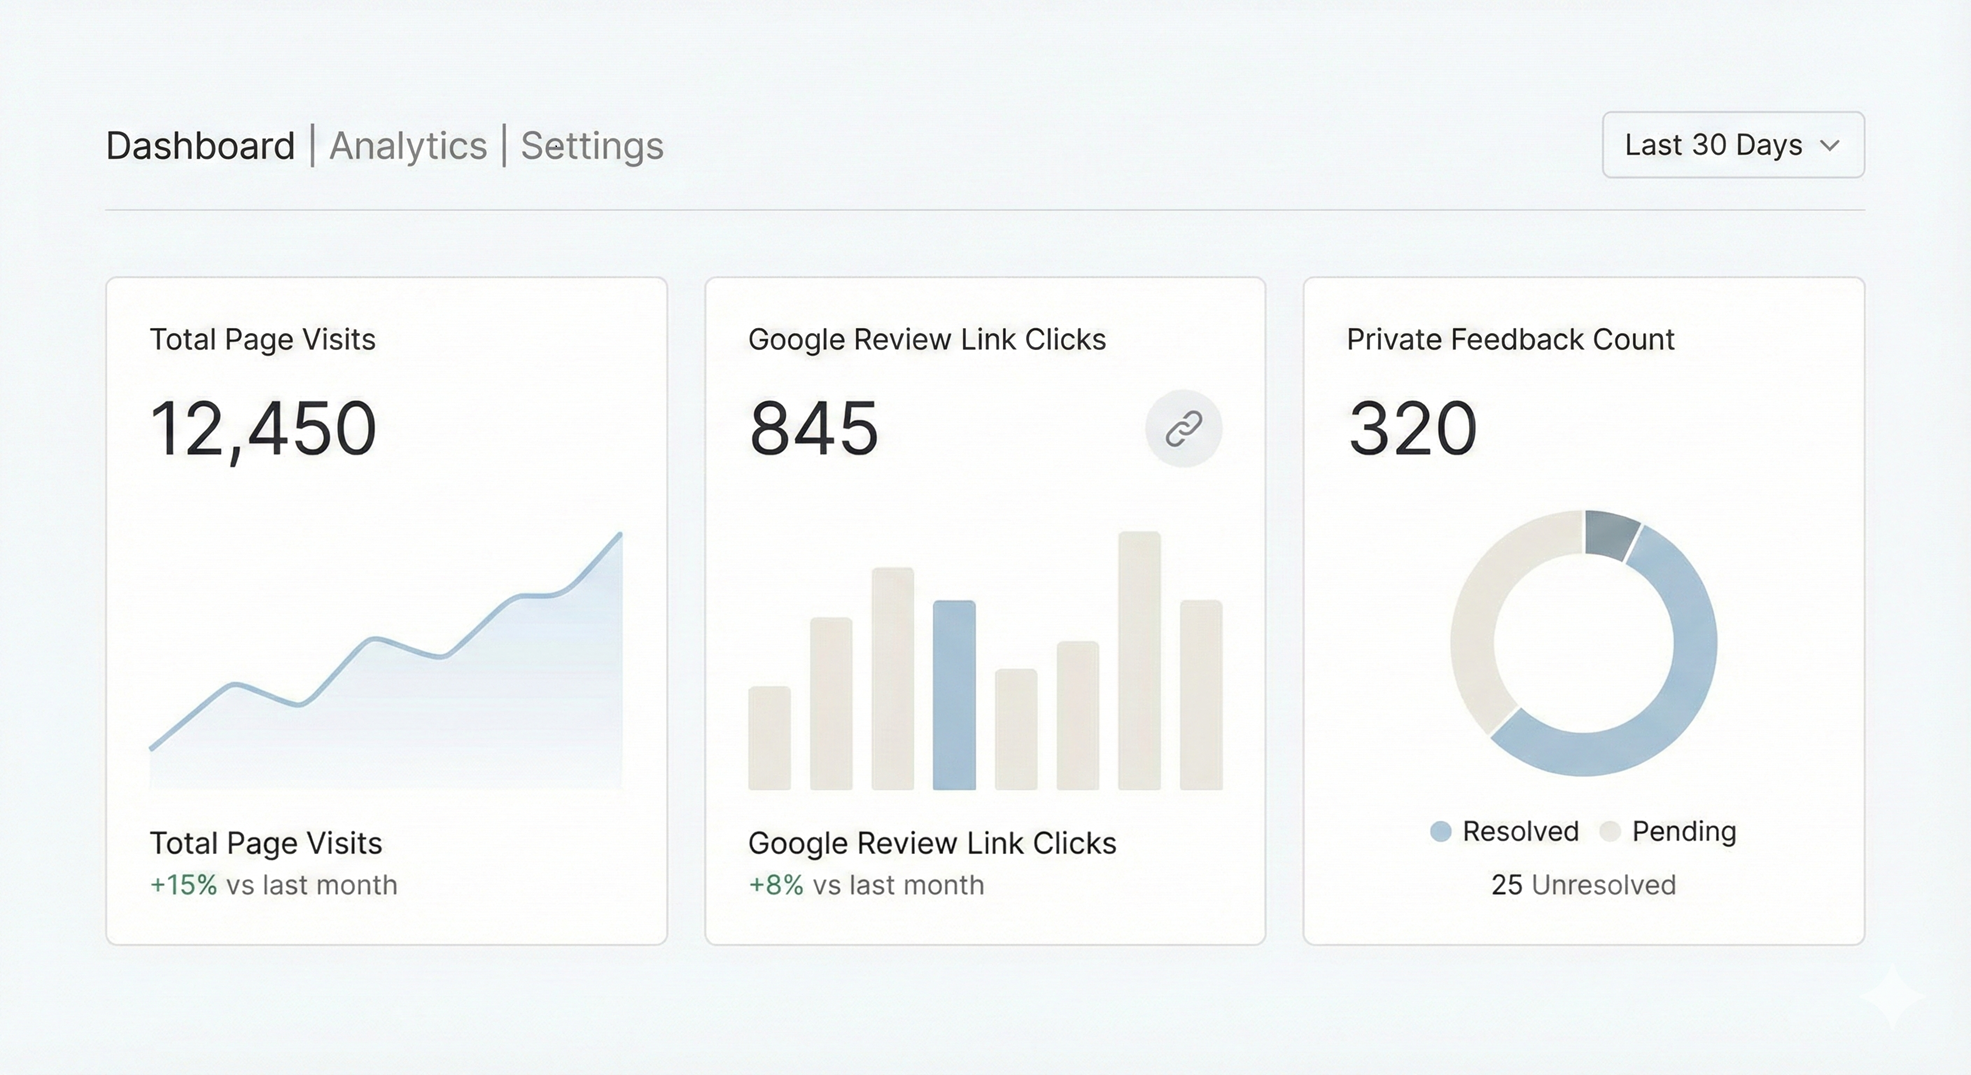Click the 25 Unresolved text
Screen dimensions: 1971x1075
click(x=1583, y=885)
